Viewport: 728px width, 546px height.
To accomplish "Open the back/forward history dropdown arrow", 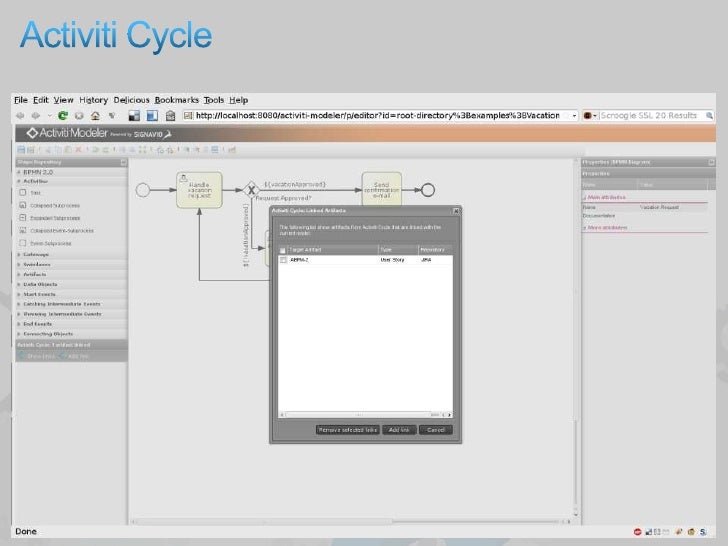I will tap(49, 116).
